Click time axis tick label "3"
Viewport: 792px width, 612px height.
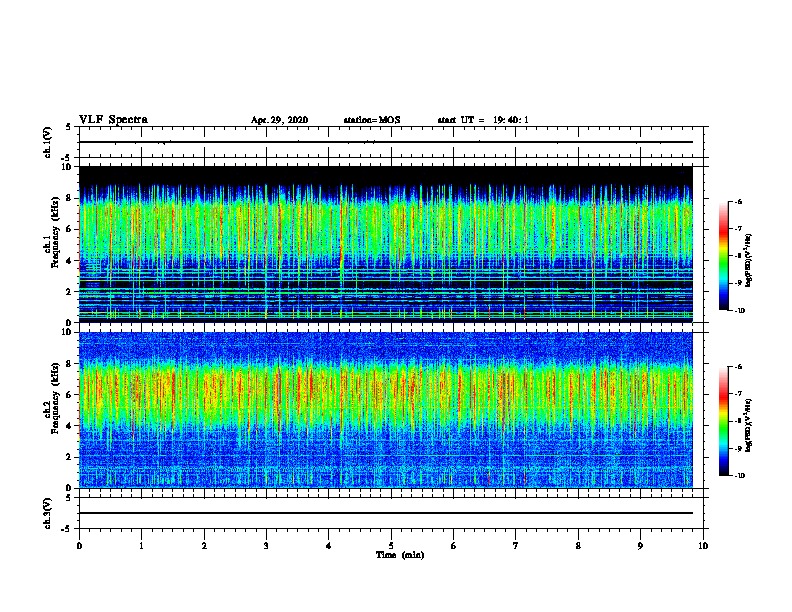click(266, 546)
